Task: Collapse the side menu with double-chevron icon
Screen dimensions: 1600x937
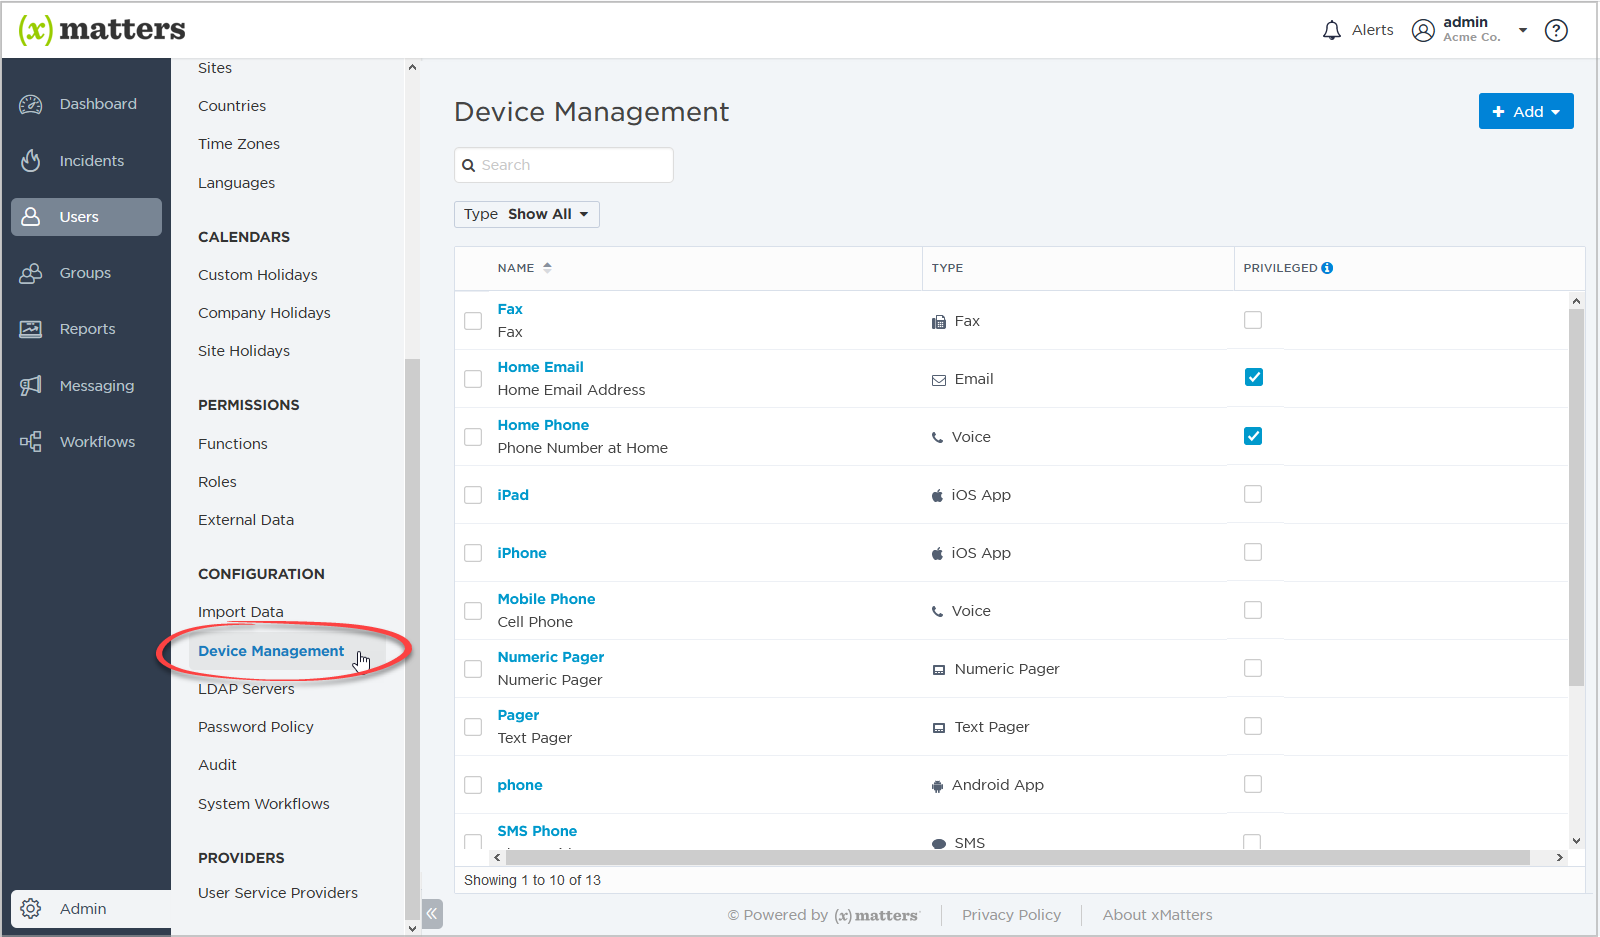Action: 432,913
